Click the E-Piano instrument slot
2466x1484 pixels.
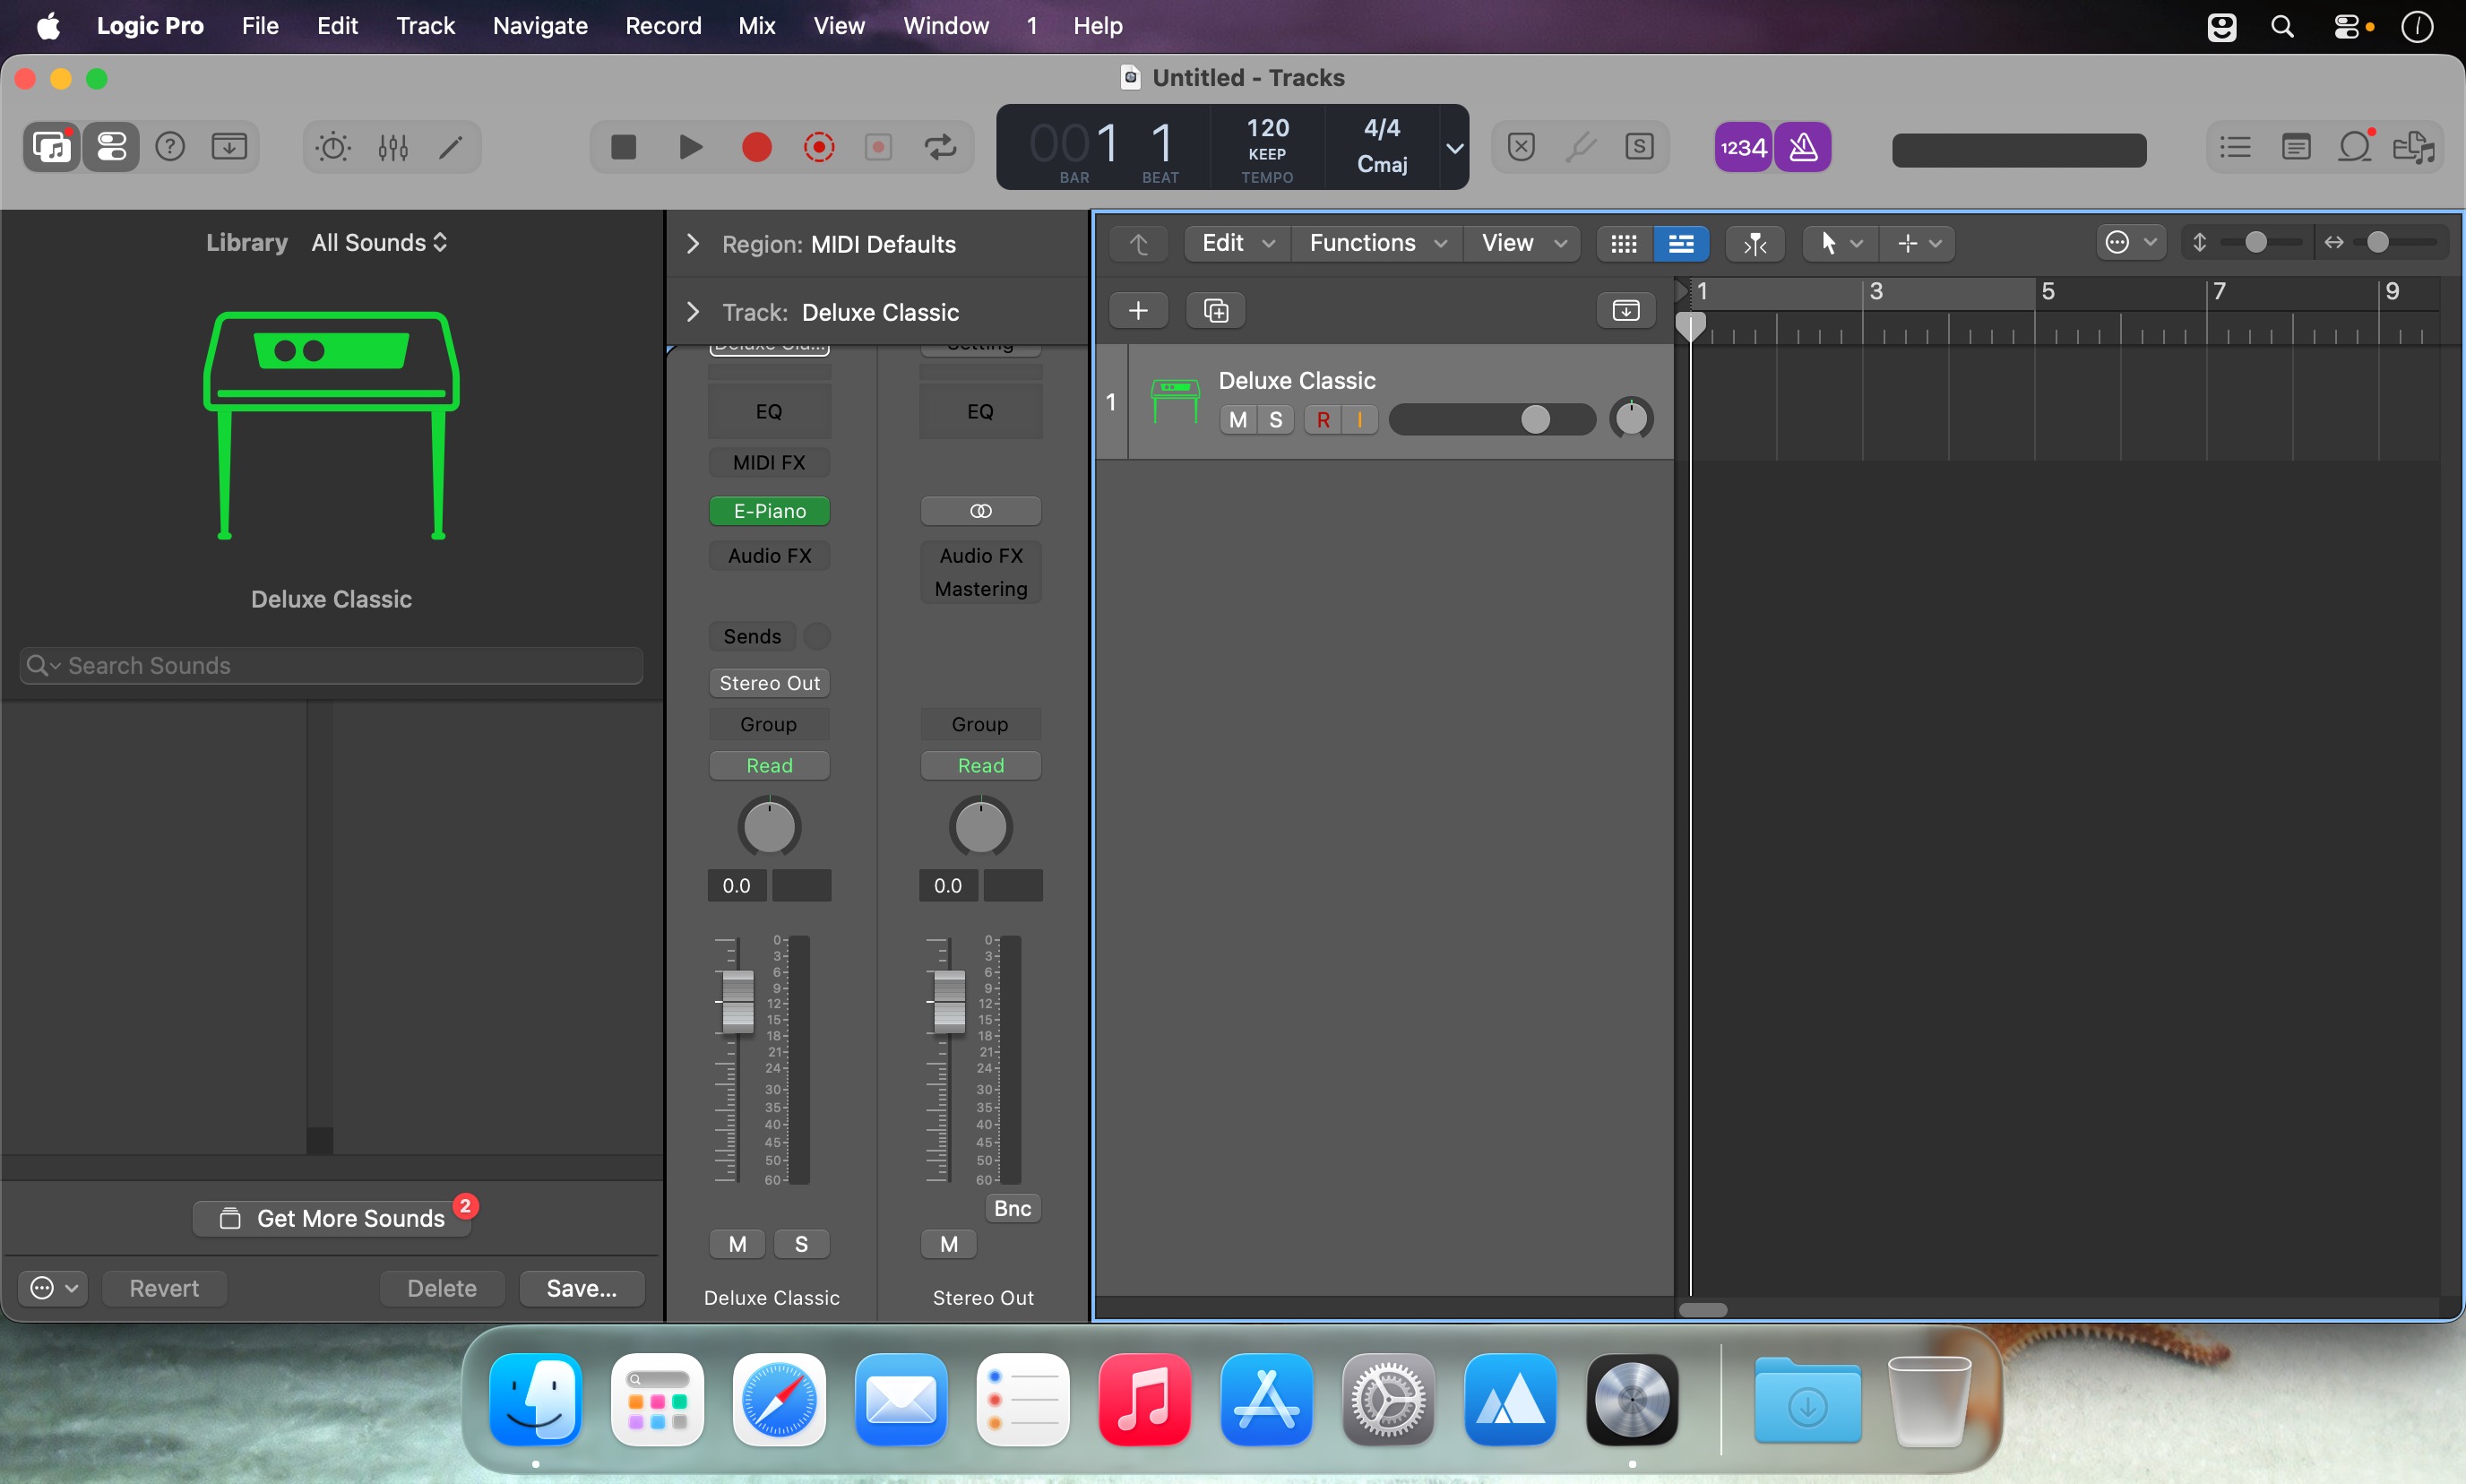(x=769, y=511)
